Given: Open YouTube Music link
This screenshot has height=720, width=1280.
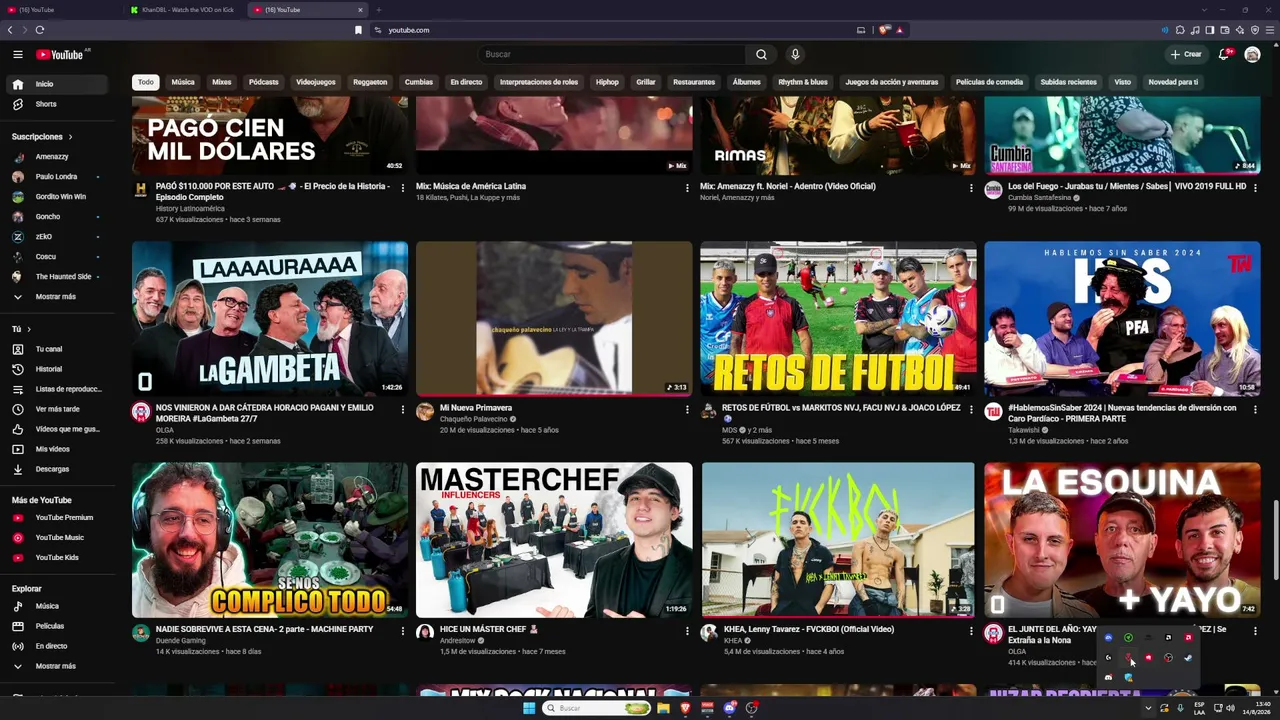Looking at the screenshot, I should coord(60,538).
